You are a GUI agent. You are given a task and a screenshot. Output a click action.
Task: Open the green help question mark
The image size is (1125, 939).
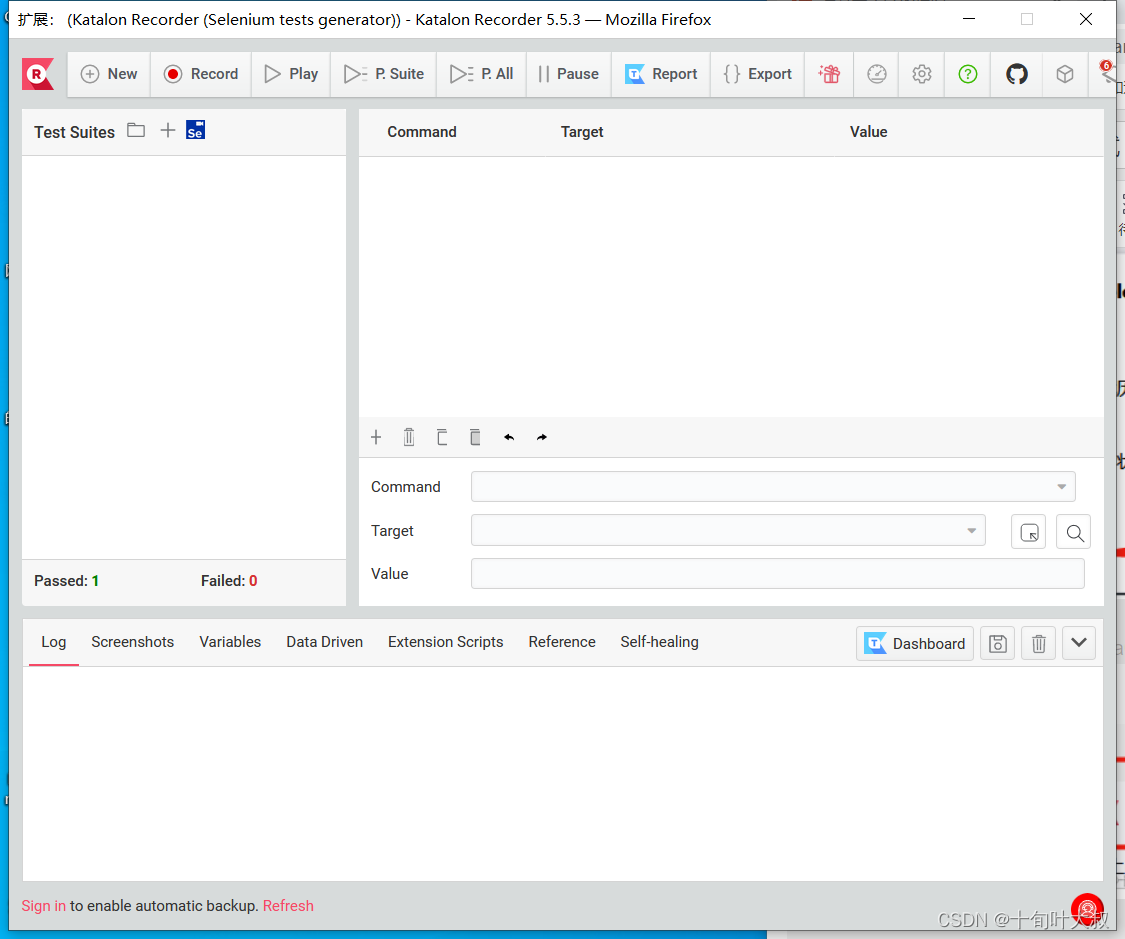coord(968,74)
